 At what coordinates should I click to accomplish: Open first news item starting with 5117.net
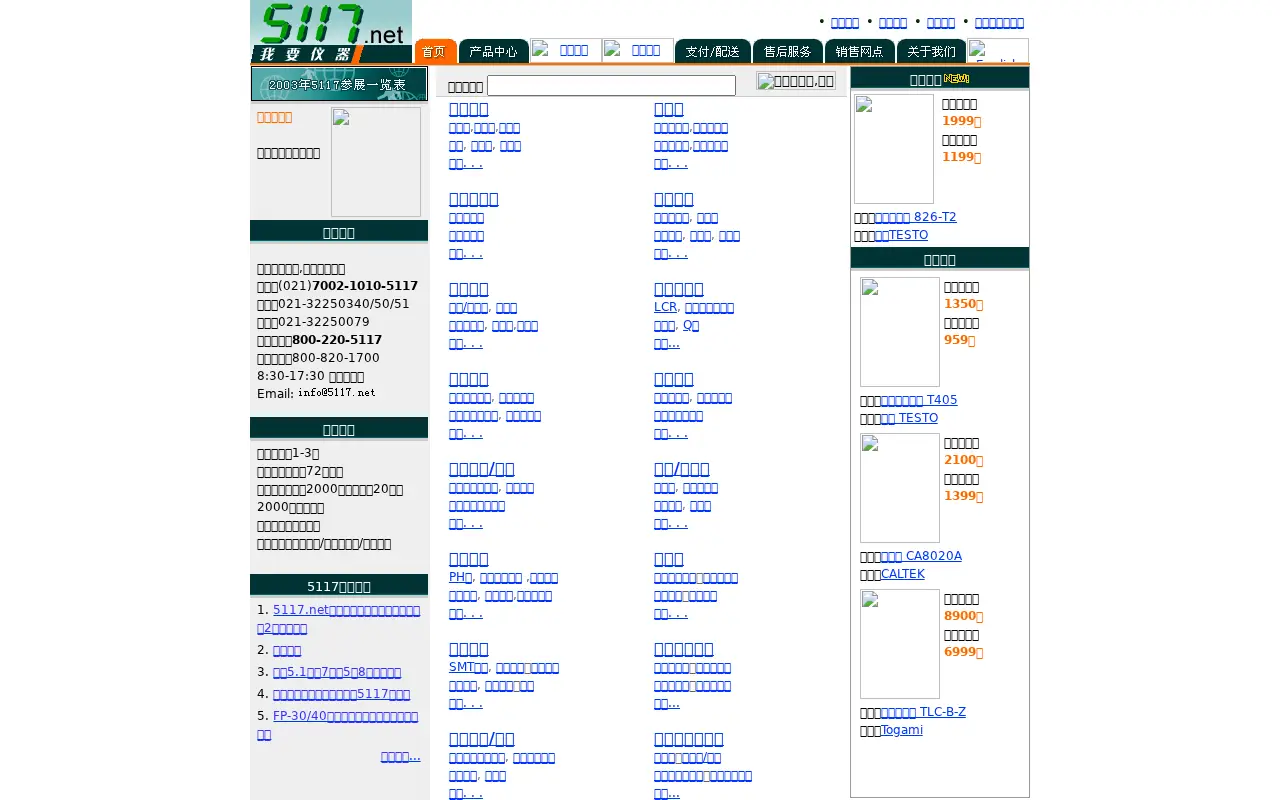pyautogui.click(x=339, y=619)
